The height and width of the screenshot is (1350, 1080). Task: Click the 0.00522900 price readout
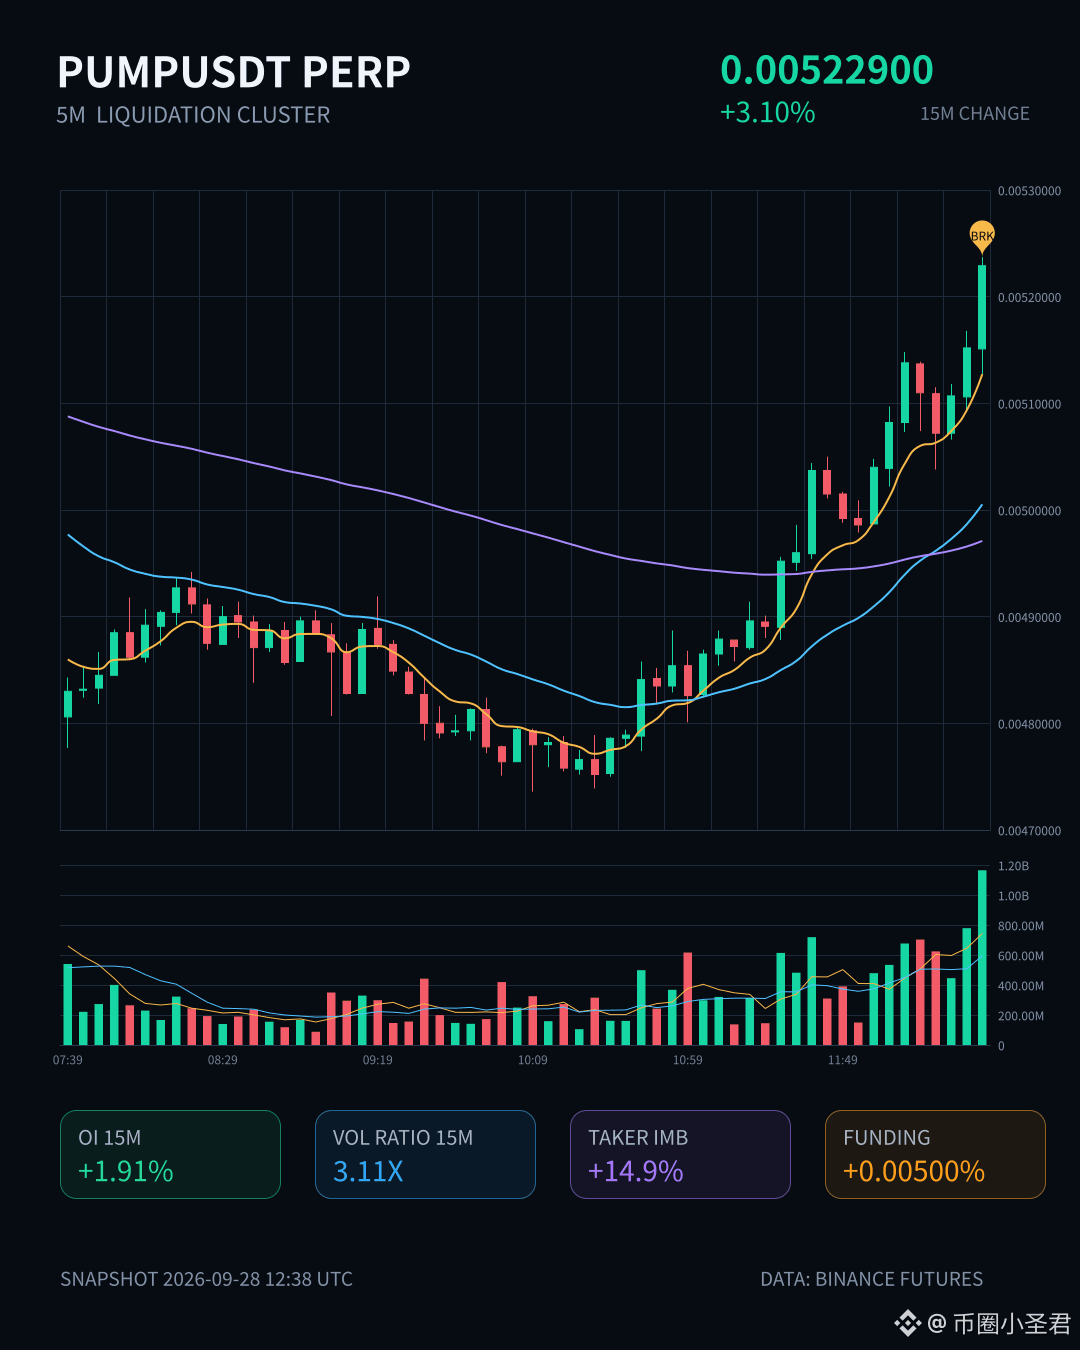pyautogui.click(x=827, y=70)
